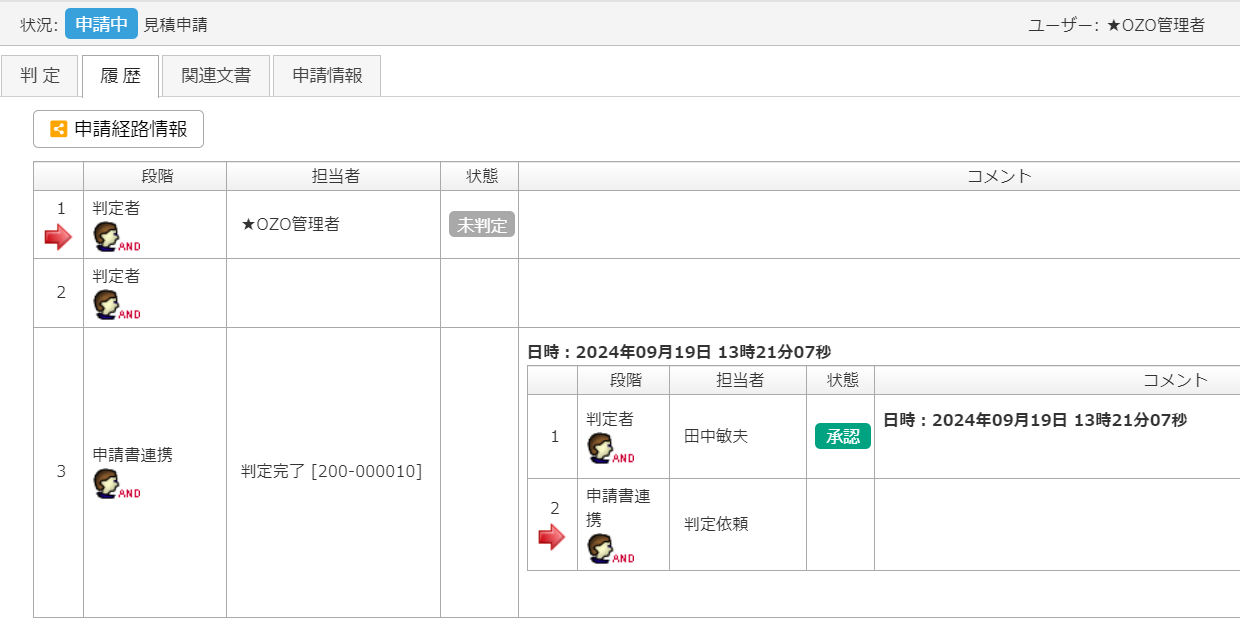Click the 田中敏夫 assignee name

click(716, 437)
